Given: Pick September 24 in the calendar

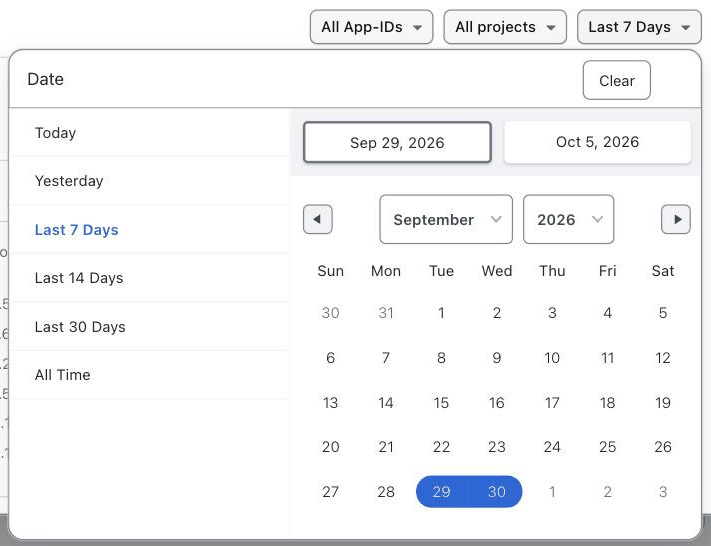Looking at the screenshot, I should (552, 447).
